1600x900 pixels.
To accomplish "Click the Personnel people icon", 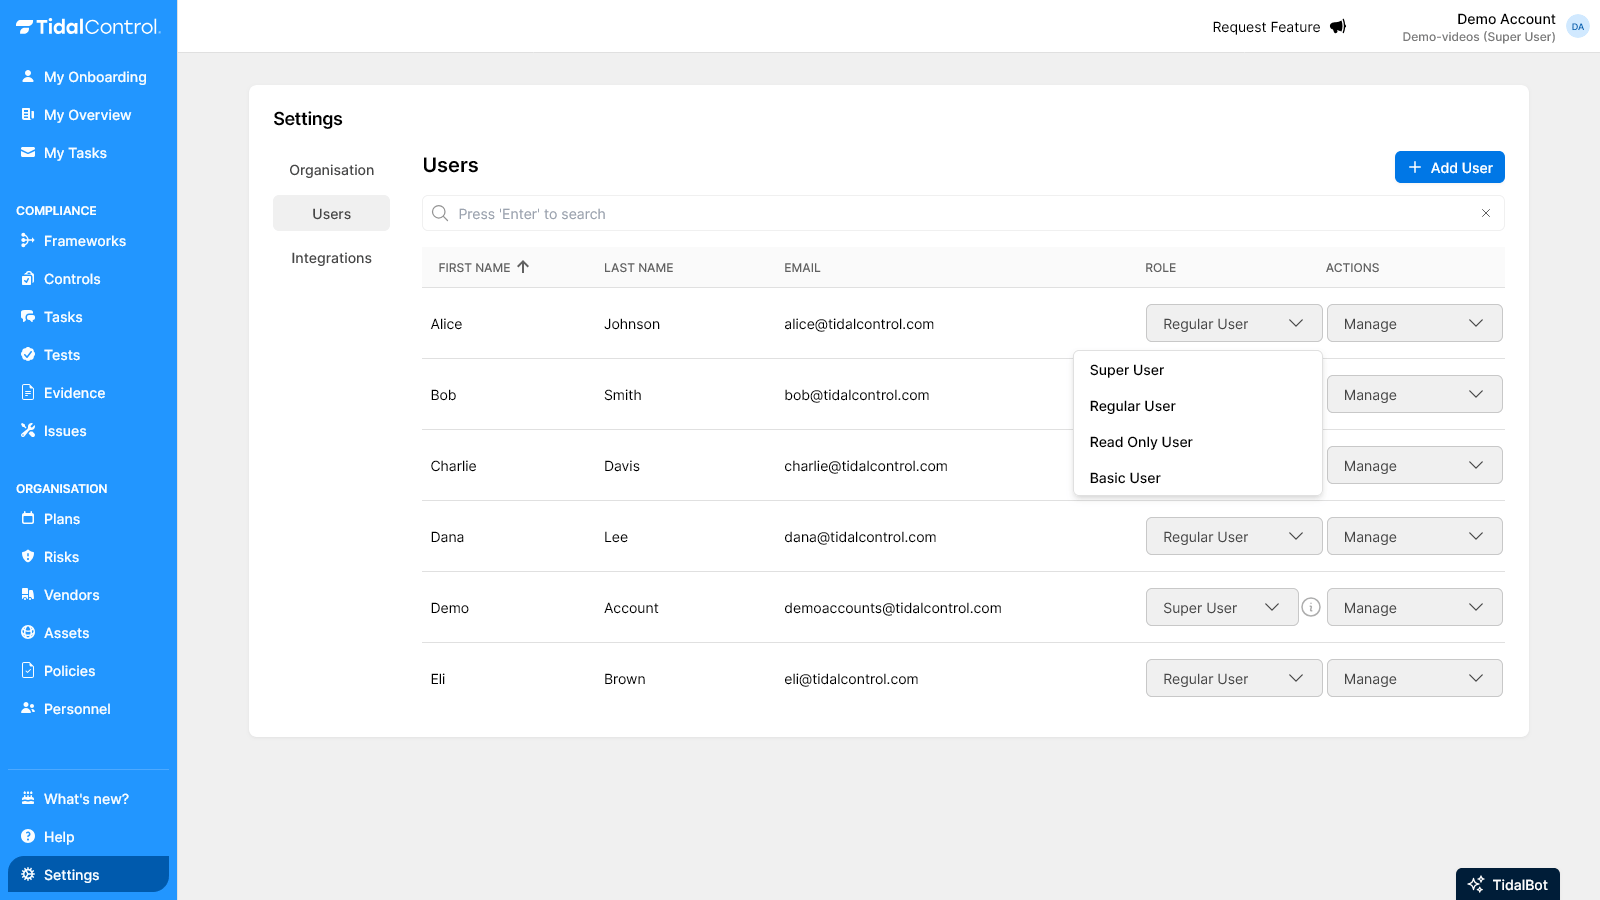I will point(28,709).
